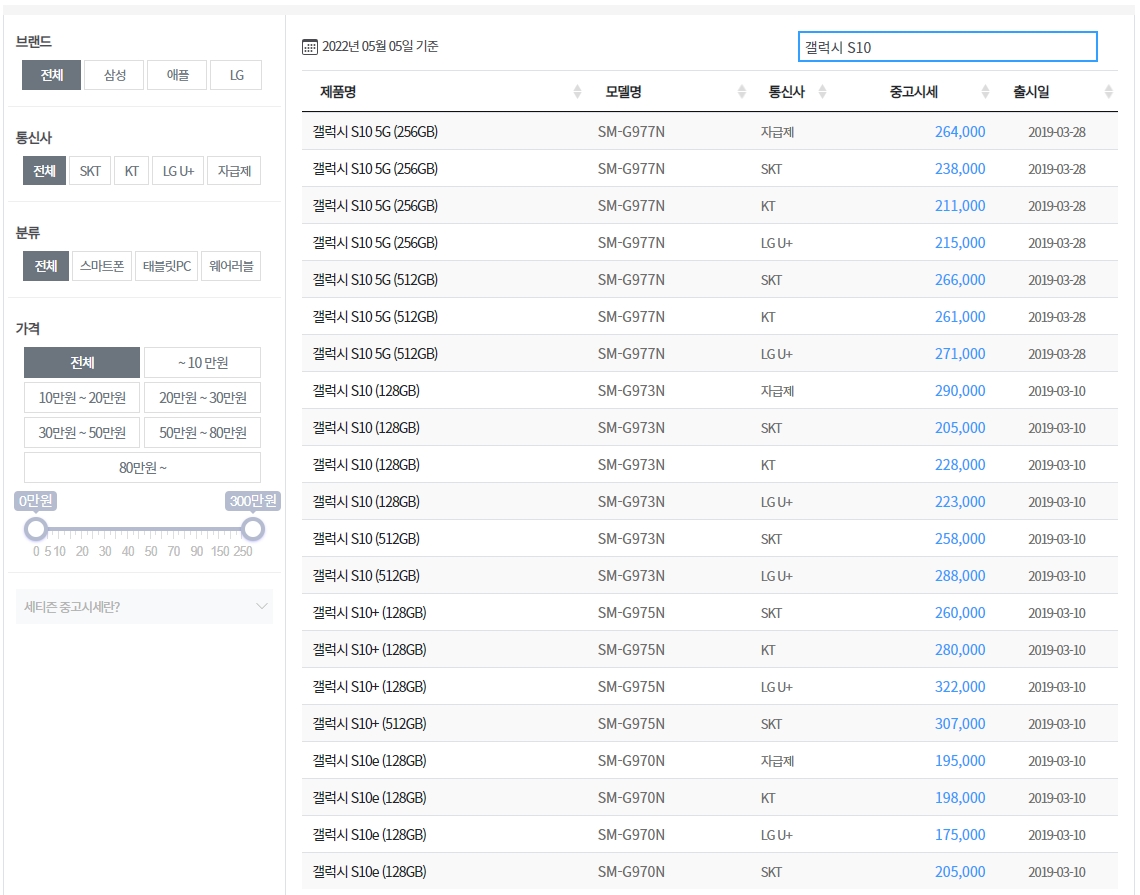Sort by 중고시세 column arrows

pyautogui.click(x=985, y=92)
